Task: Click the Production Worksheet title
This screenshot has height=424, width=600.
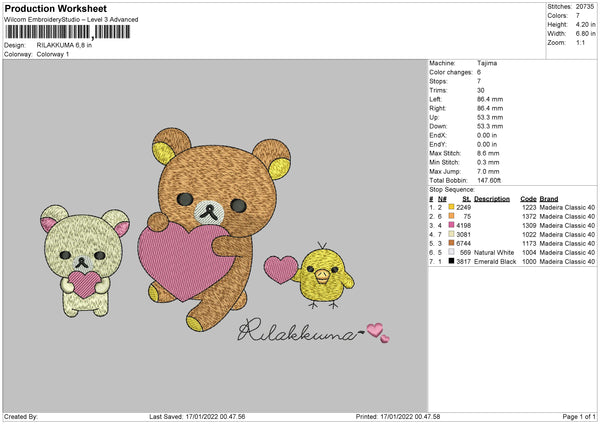Action: tap(55, 8)
